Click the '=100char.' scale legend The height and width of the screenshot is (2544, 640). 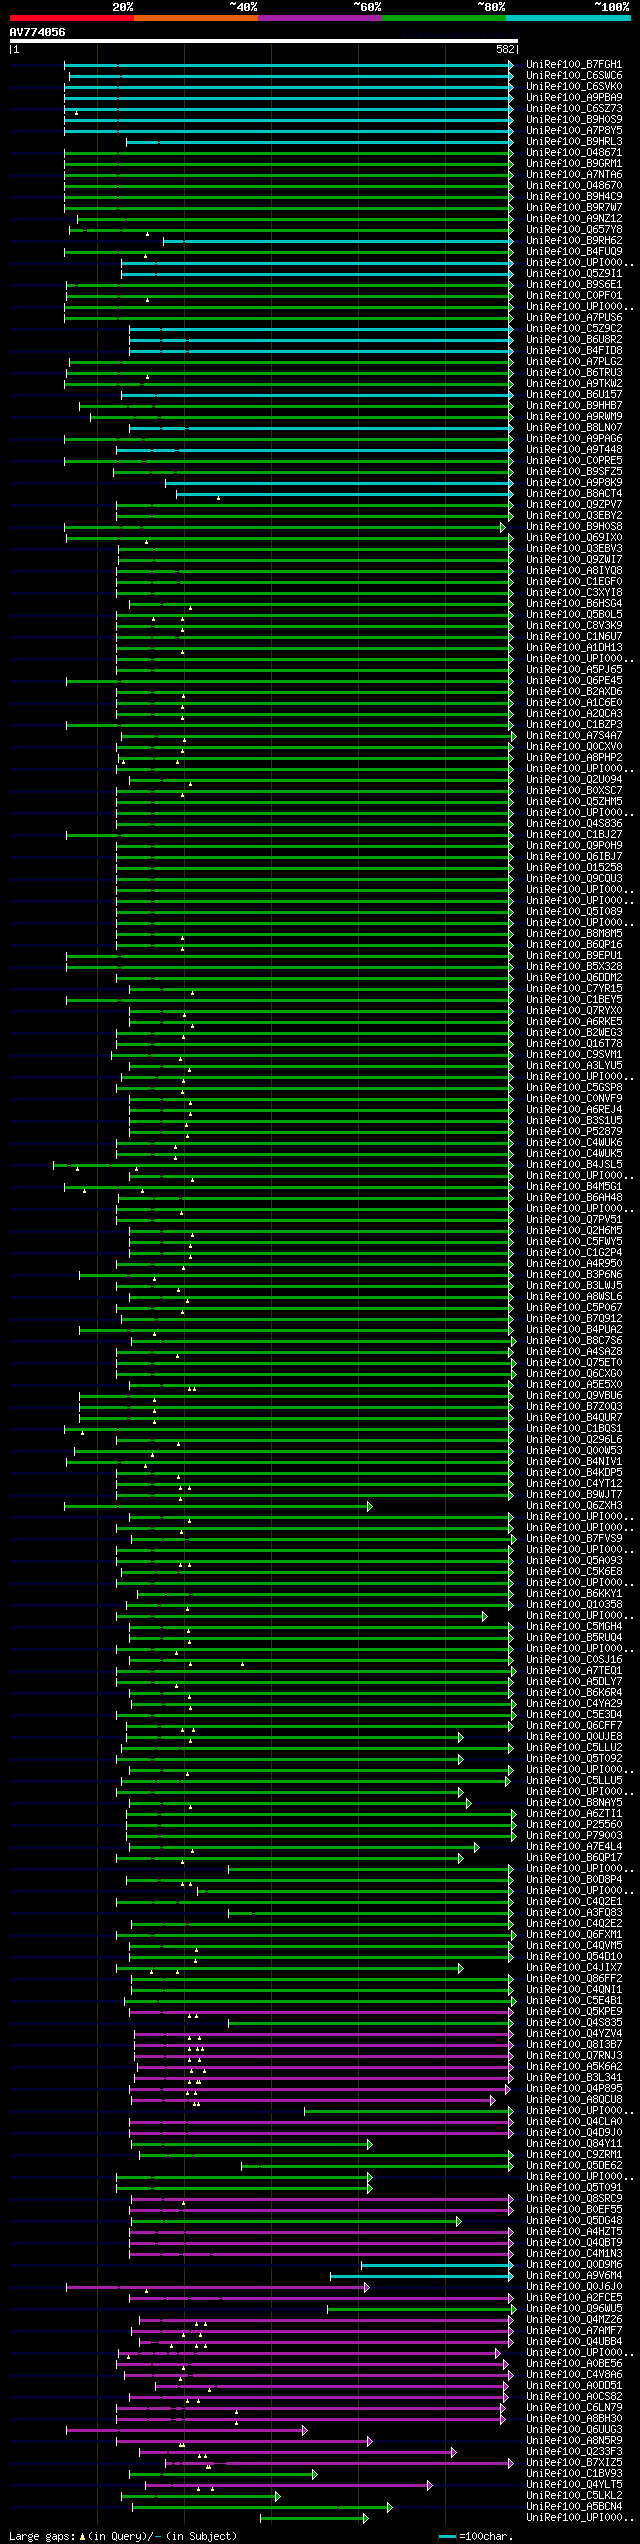[476, 2537]
